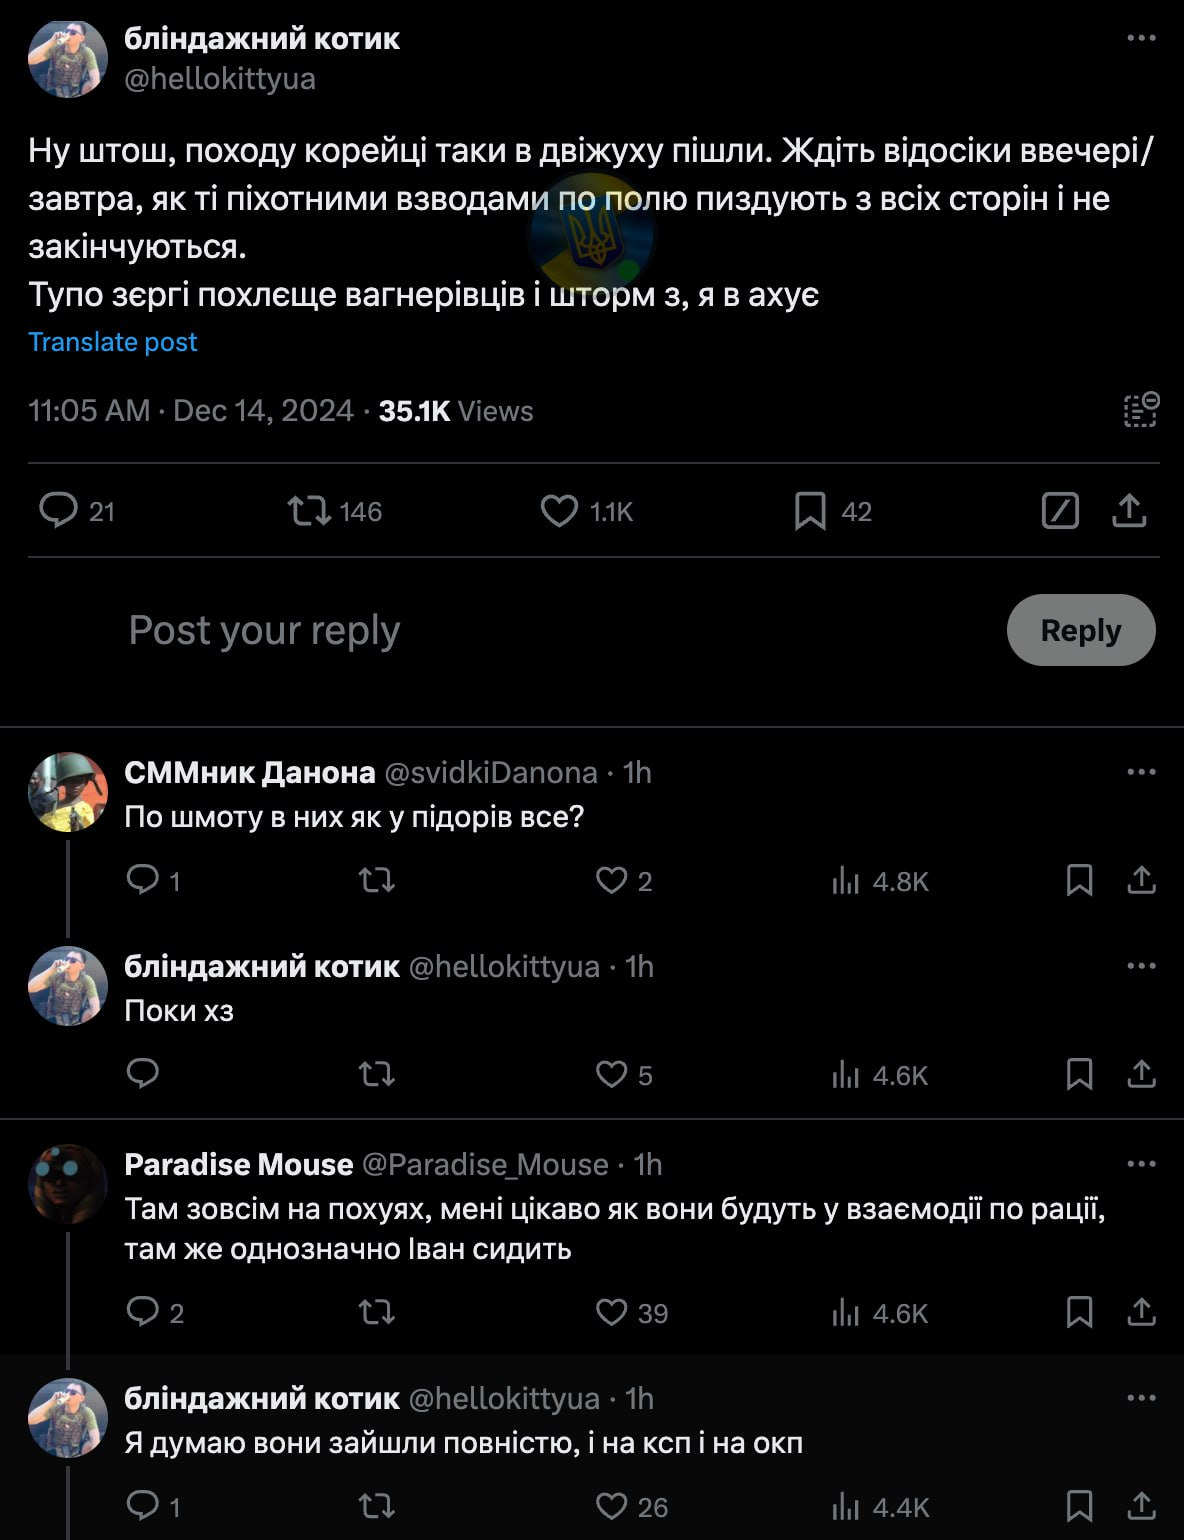The image size is (1184, 1540).
Task: Reply to the "Я думаю вони зайшли" comment
Action: pos(143,1506)
